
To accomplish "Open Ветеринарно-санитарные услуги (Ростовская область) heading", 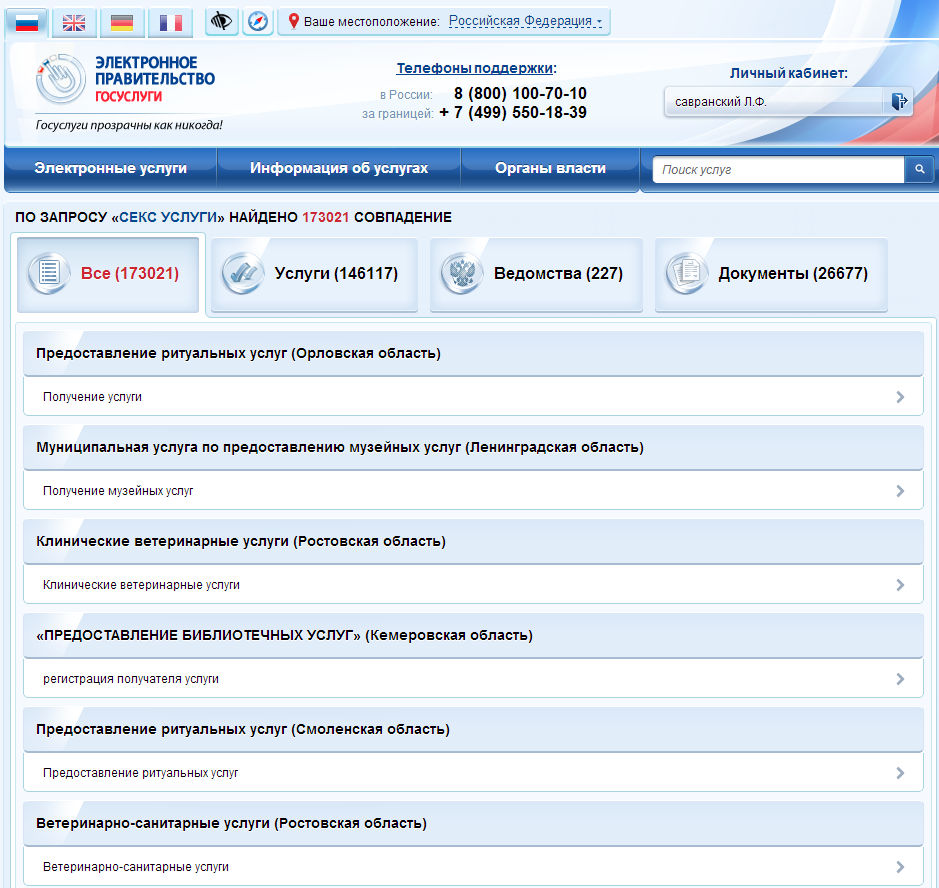I will (x=231, y=823).
